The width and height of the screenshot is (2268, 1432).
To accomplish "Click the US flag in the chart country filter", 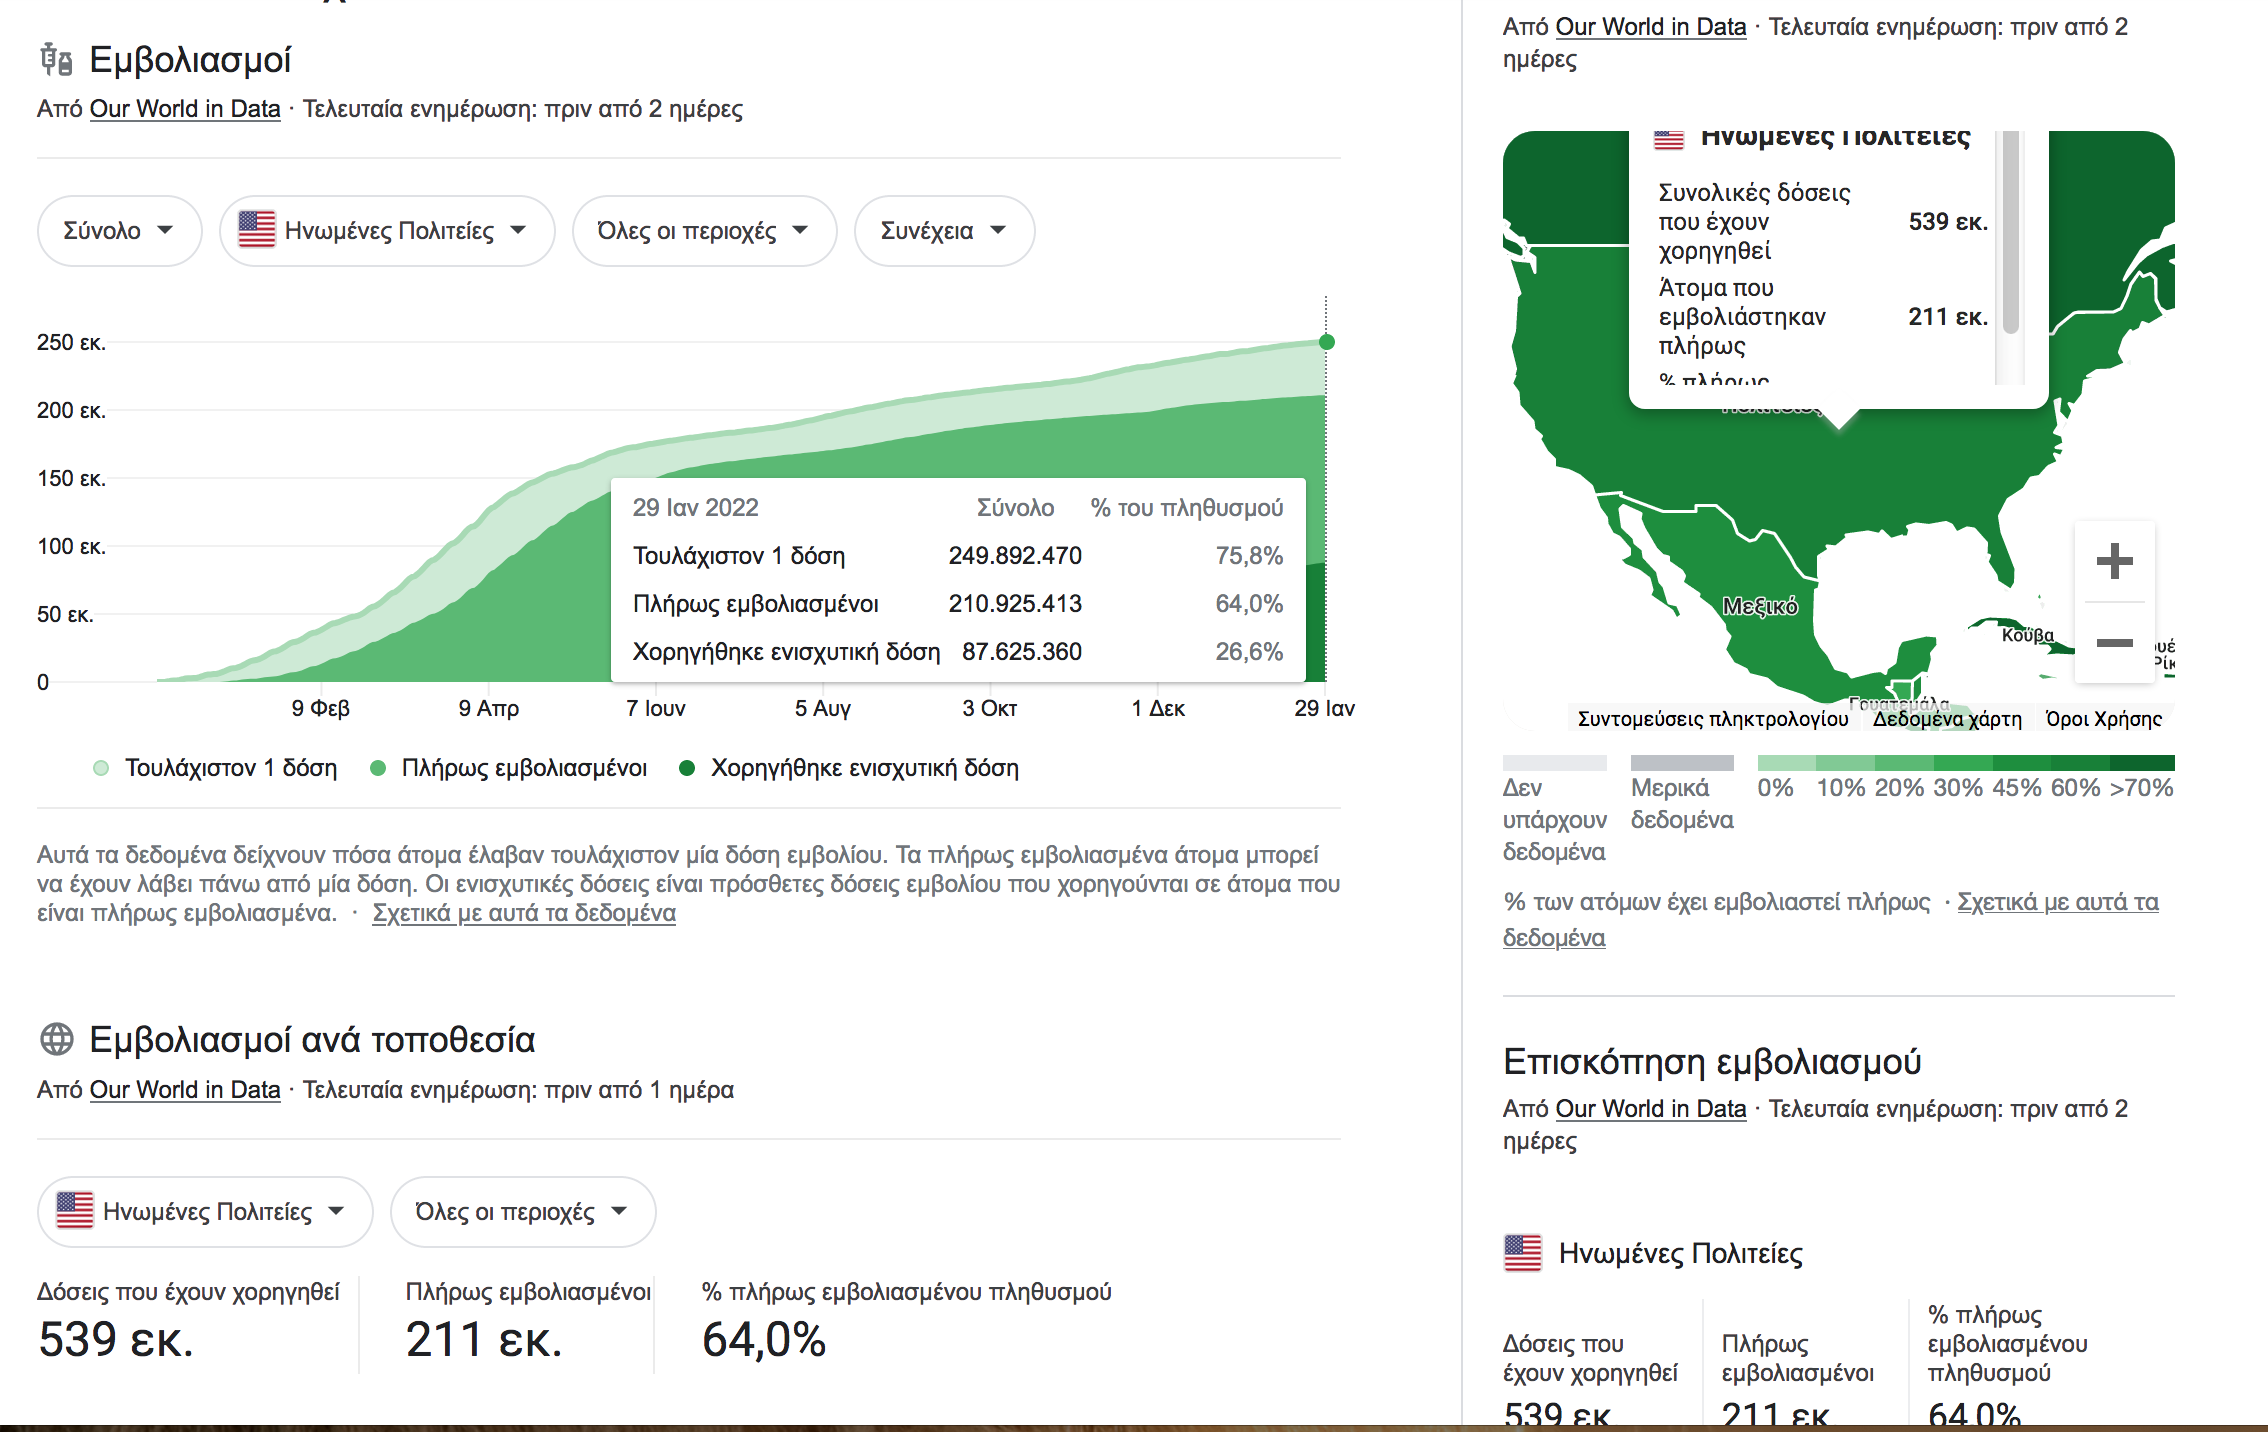I will (257, 230).
